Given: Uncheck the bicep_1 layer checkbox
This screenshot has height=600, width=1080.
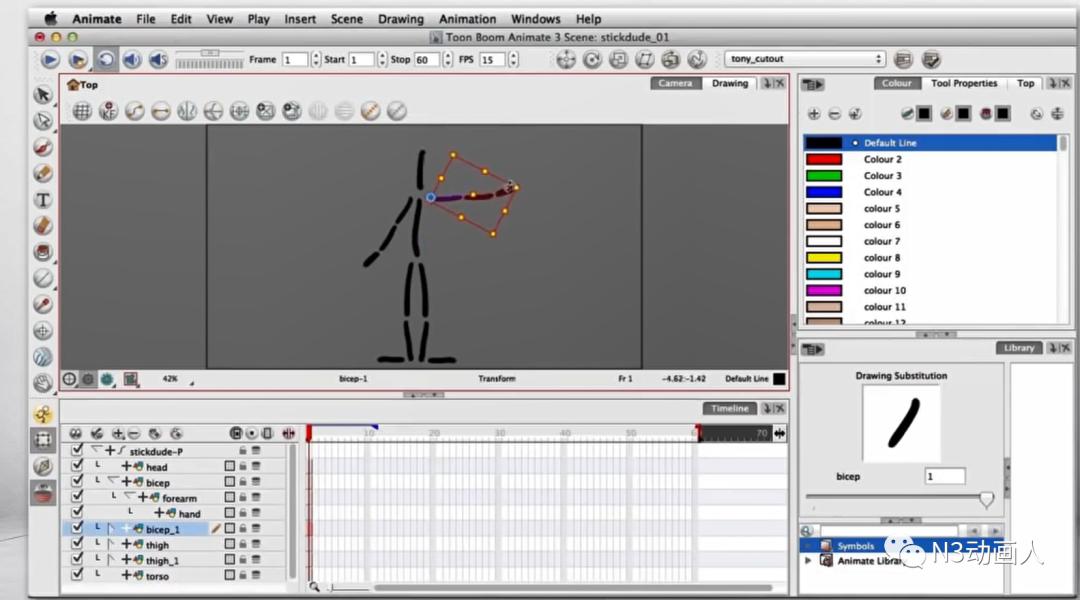Looking at the screenshot, I should 77,528.
